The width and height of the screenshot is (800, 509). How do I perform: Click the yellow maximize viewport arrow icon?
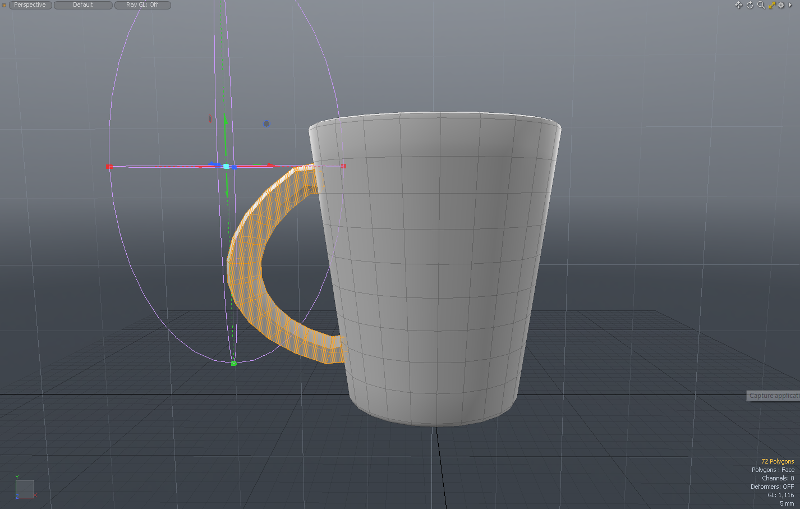point(771,5)
